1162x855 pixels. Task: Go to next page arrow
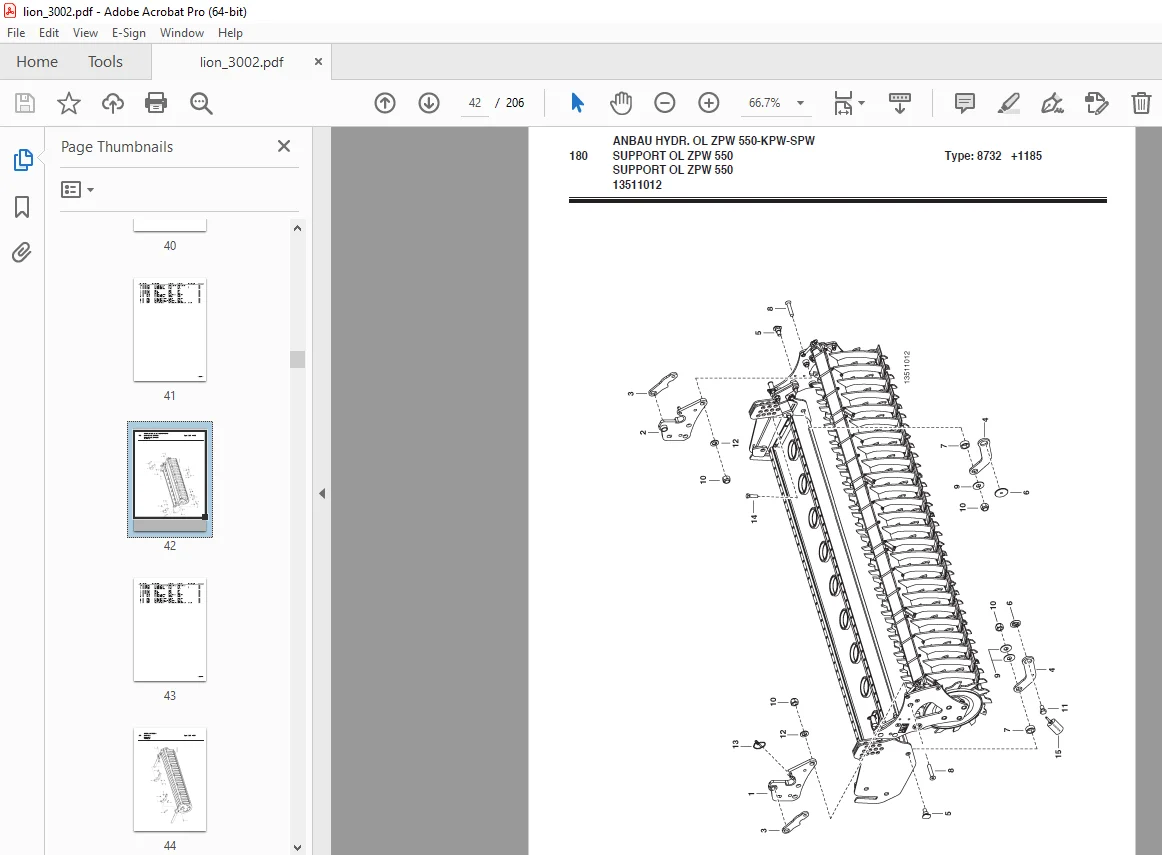pyautogui.click(x=429, y=103)
